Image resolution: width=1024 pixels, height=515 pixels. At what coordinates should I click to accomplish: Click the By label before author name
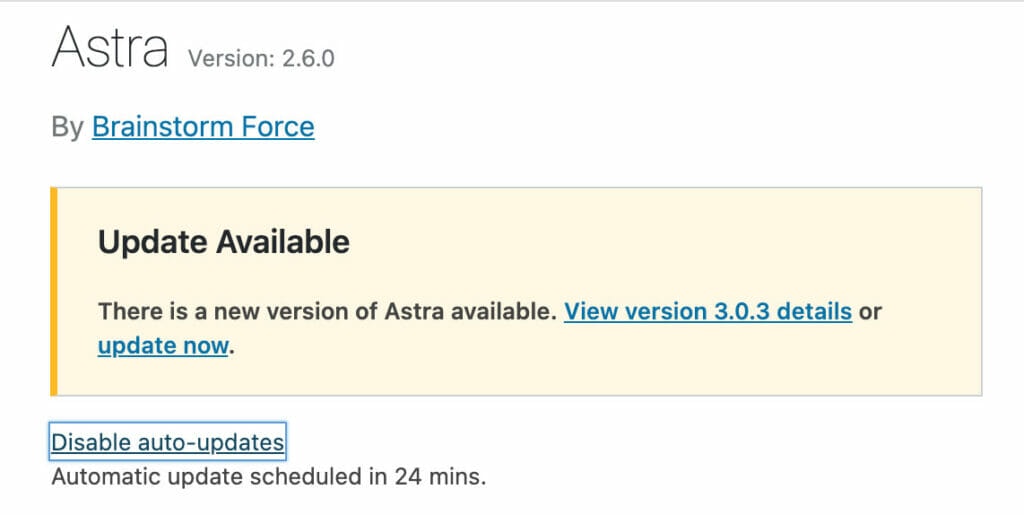point(67,127)
